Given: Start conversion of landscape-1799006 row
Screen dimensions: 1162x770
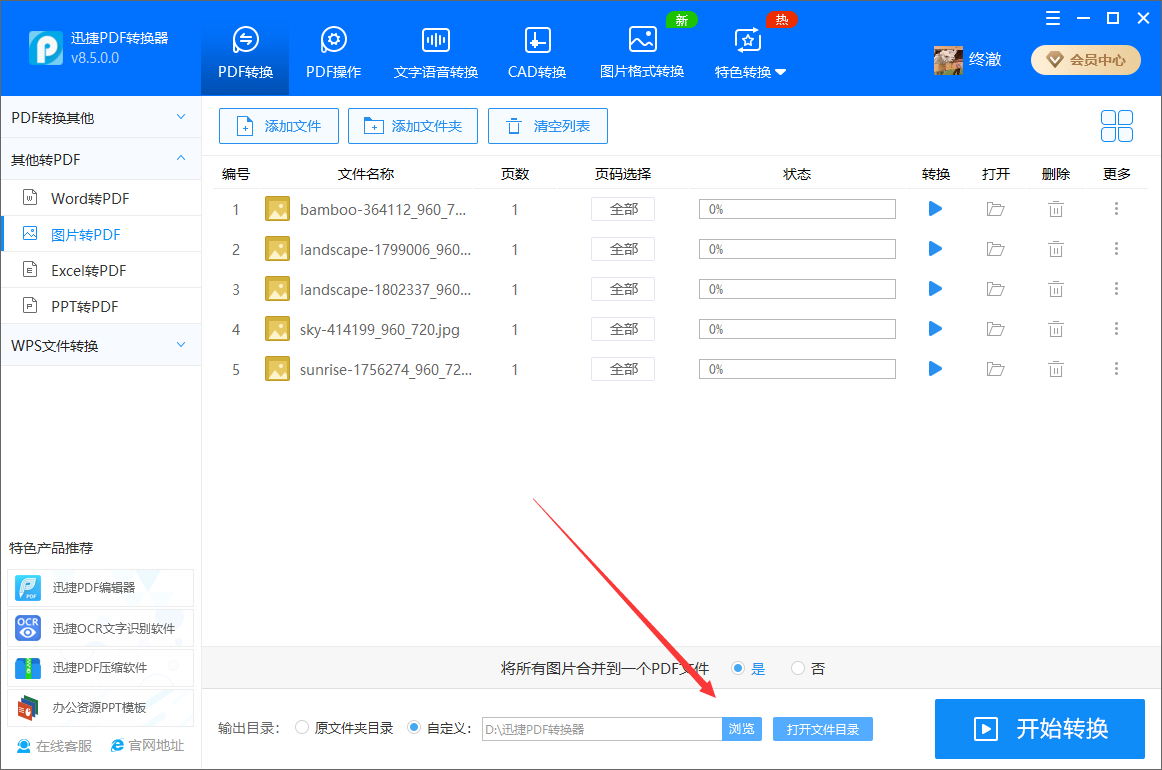Looking at the screenshot, I should (935, 249).
